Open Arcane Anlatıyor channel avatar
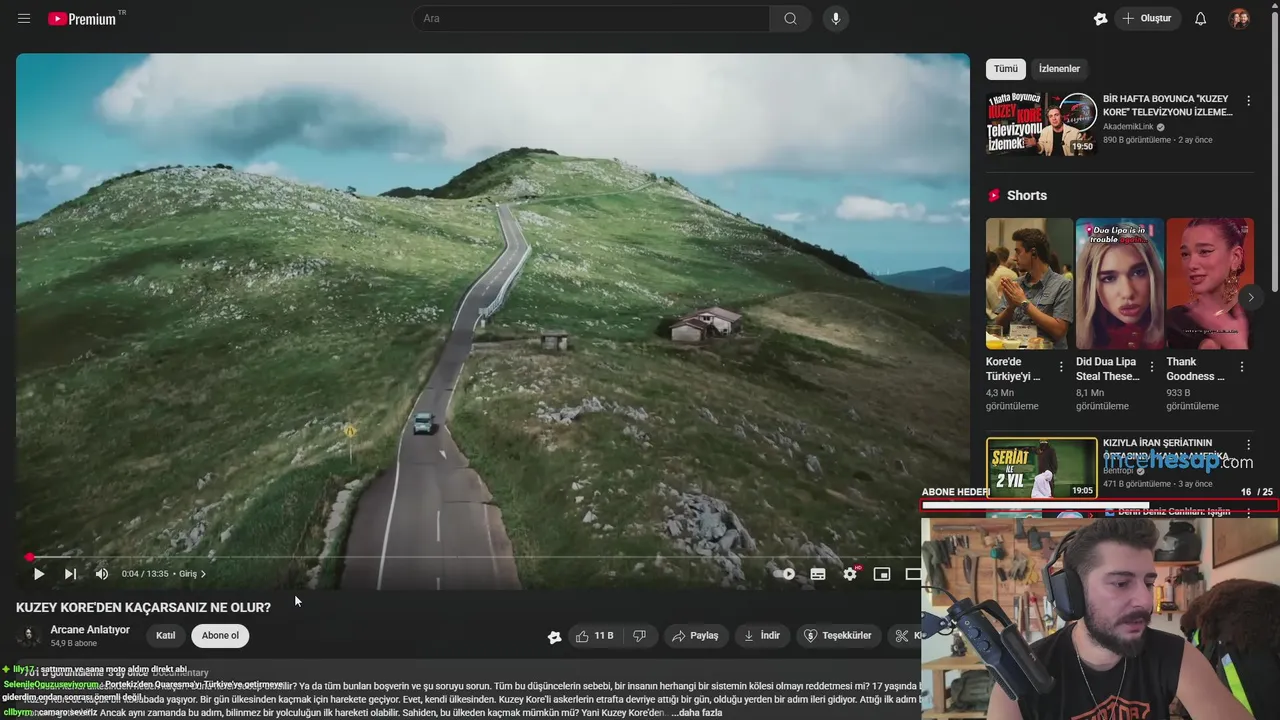The image size is (1280, 720). (29, 636)
